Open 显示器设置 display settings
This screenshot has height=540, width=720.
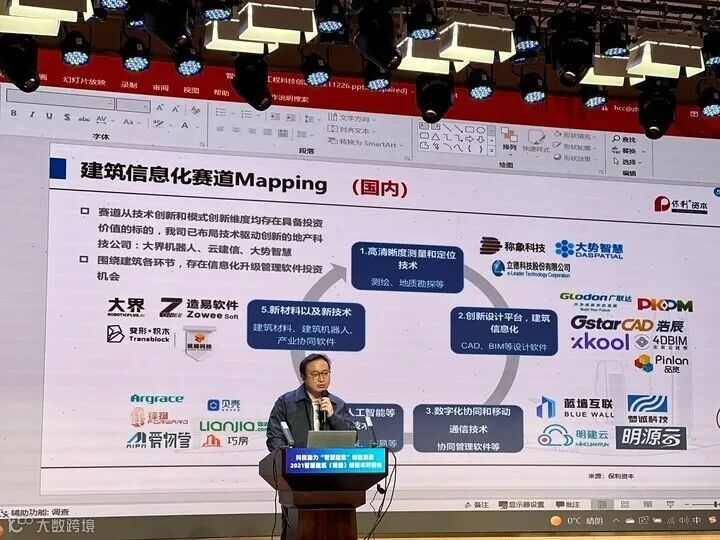coord(522,504)
